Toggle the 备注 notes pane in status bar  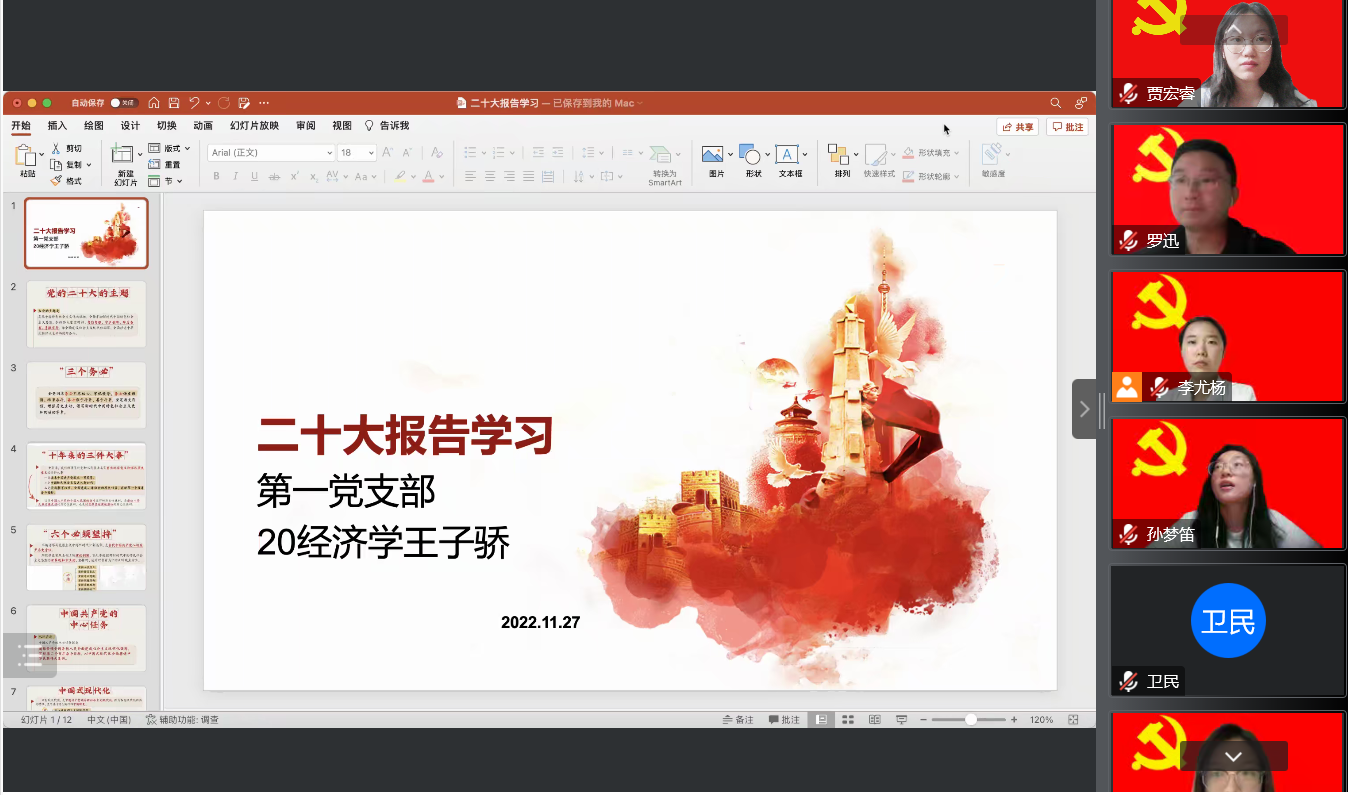pos(738,720)
